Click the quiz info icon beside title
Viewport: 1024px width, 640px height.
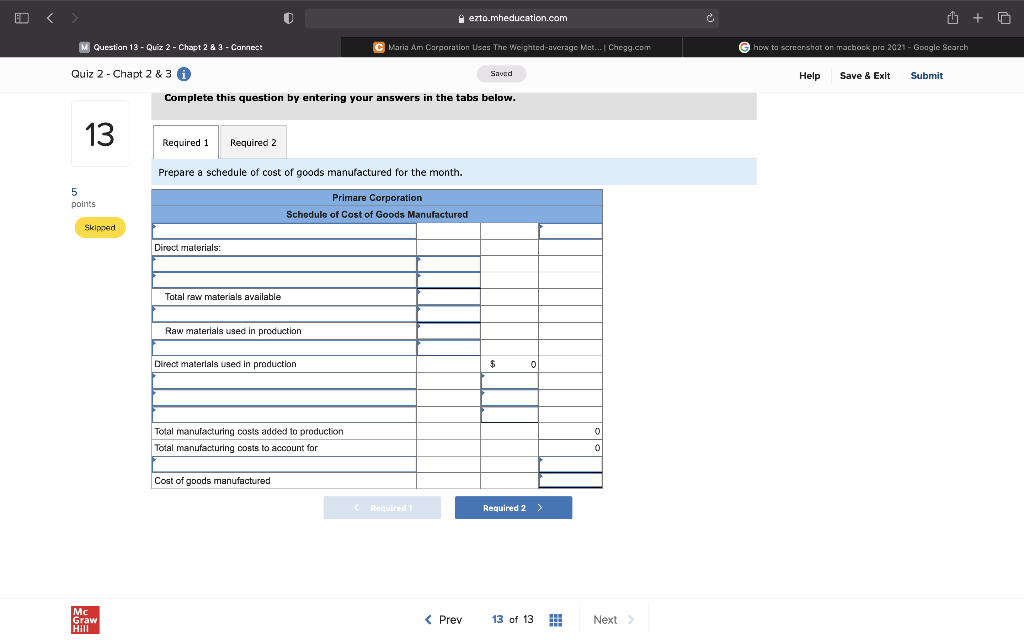(184, 74)
